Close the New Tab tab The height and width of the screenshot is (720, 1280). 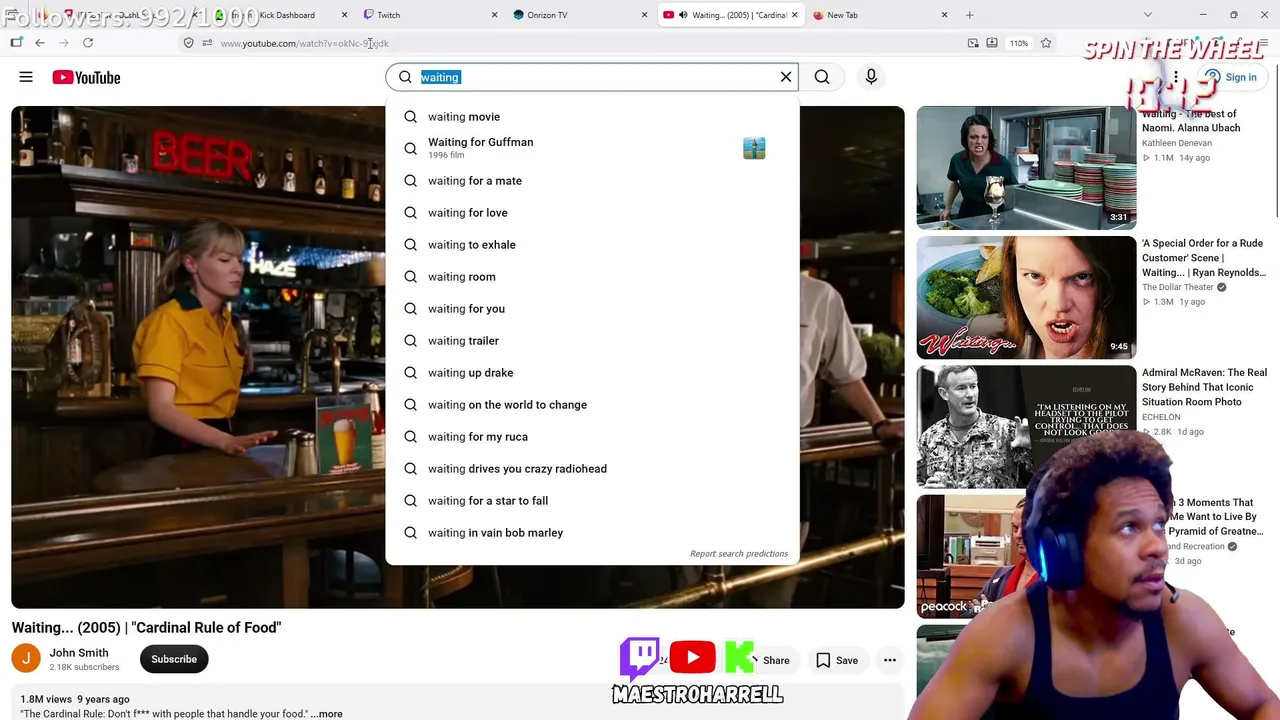pyautogui.click(x=944, y=15)
